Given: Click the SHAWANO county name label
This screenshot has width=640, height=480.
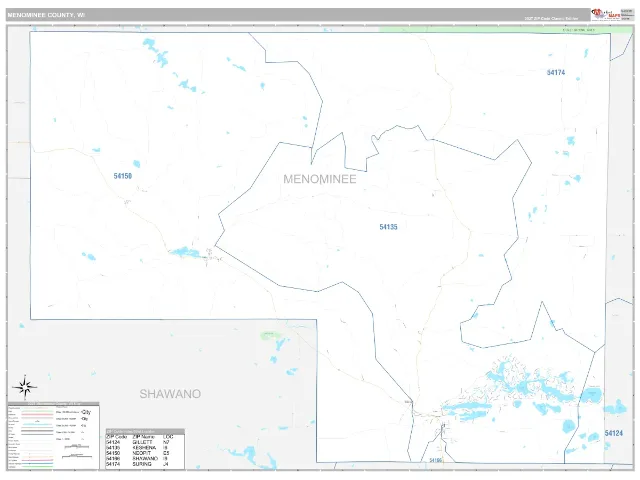Looking at the screenshot, I should pyautogui.click(x=170, y=394).
